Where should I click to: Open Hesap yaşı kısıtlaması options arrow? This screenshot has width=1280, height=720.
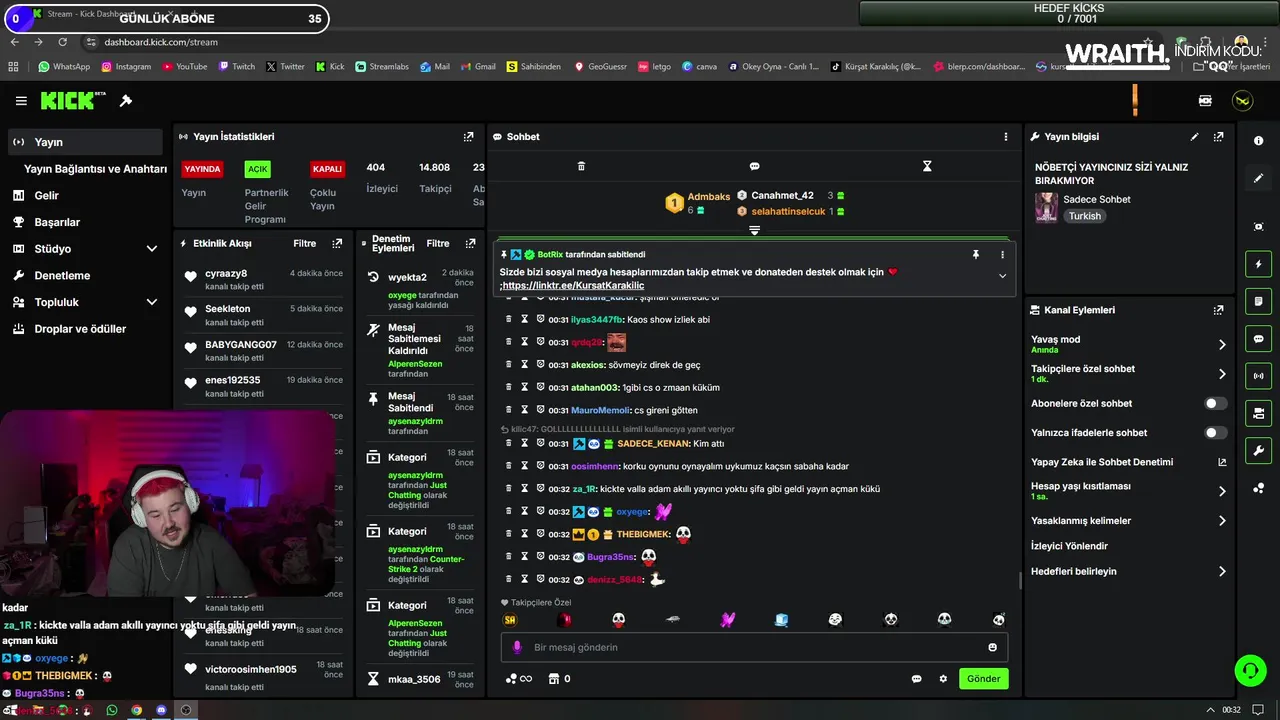coord(1221,491)
